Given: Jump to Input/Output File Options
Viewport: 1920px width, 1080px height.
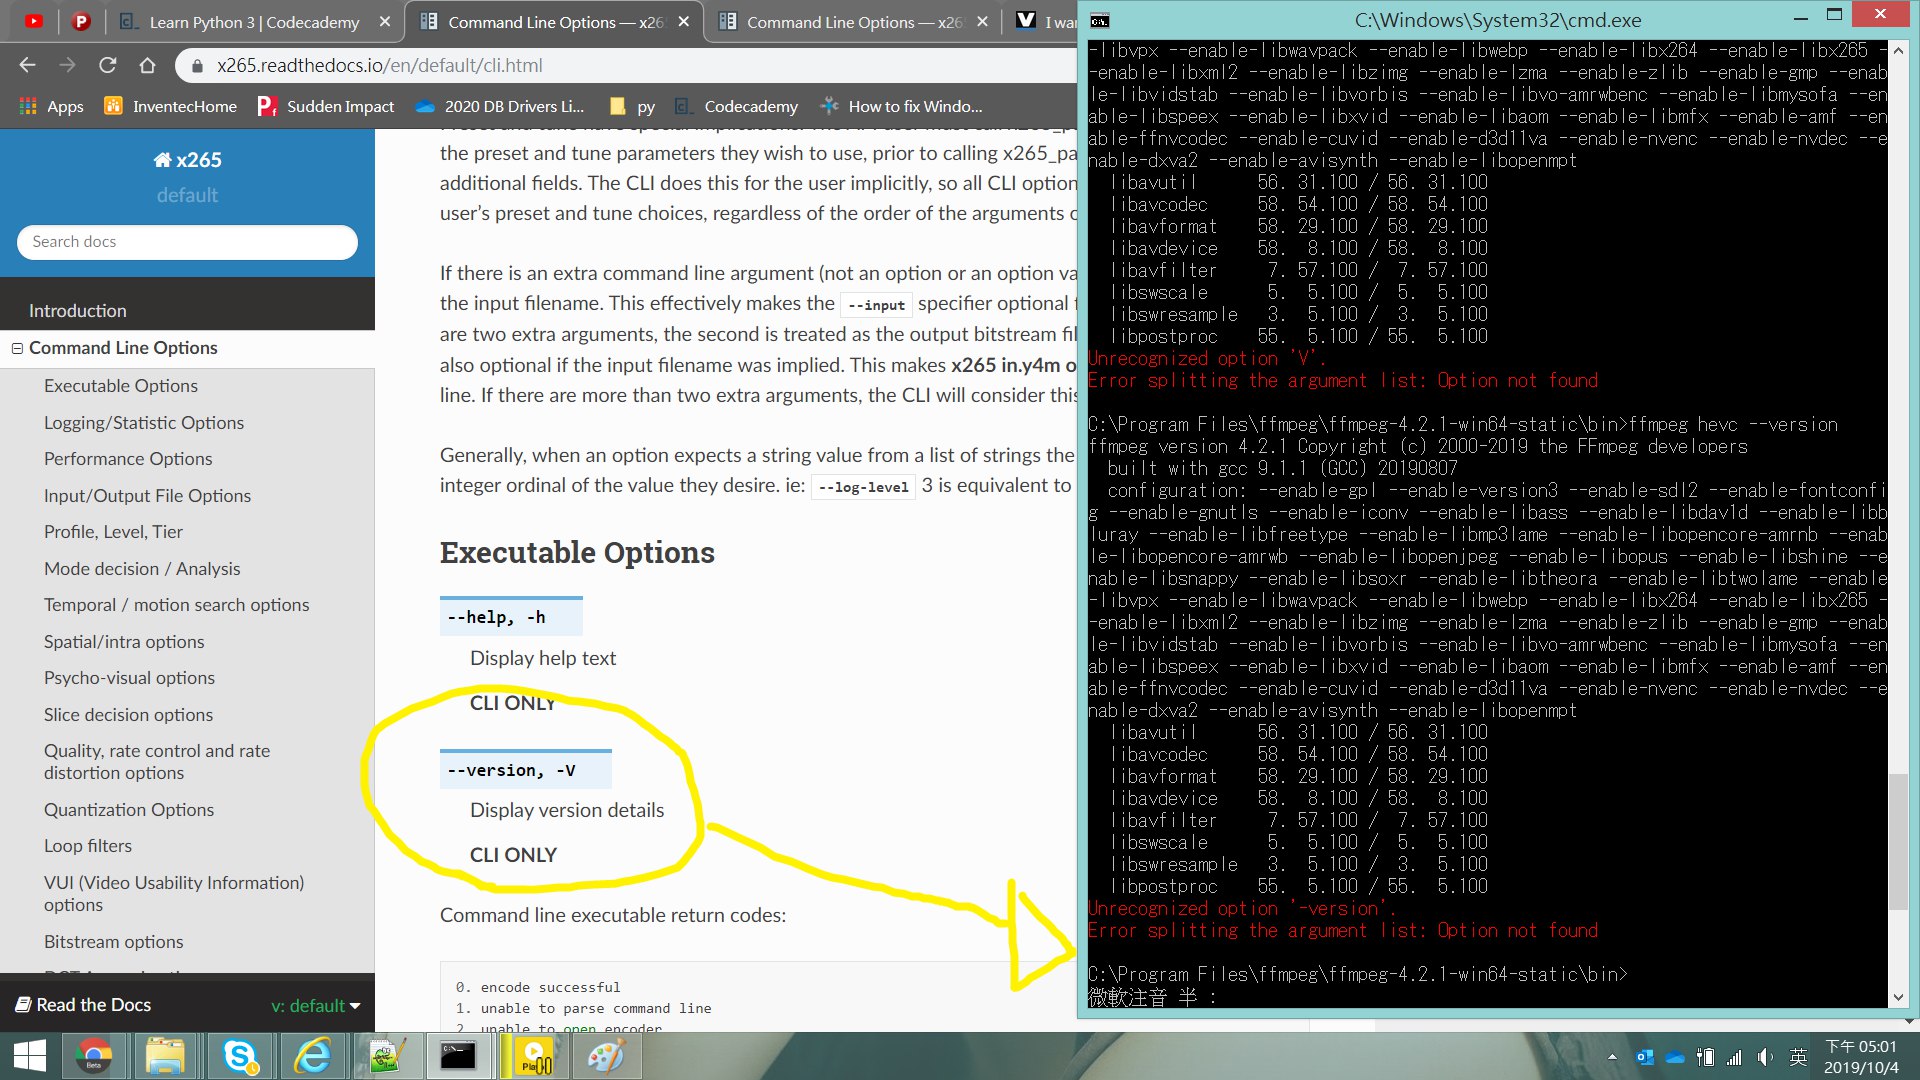Looking at the screenshot, I should click(x=147, y=496).
